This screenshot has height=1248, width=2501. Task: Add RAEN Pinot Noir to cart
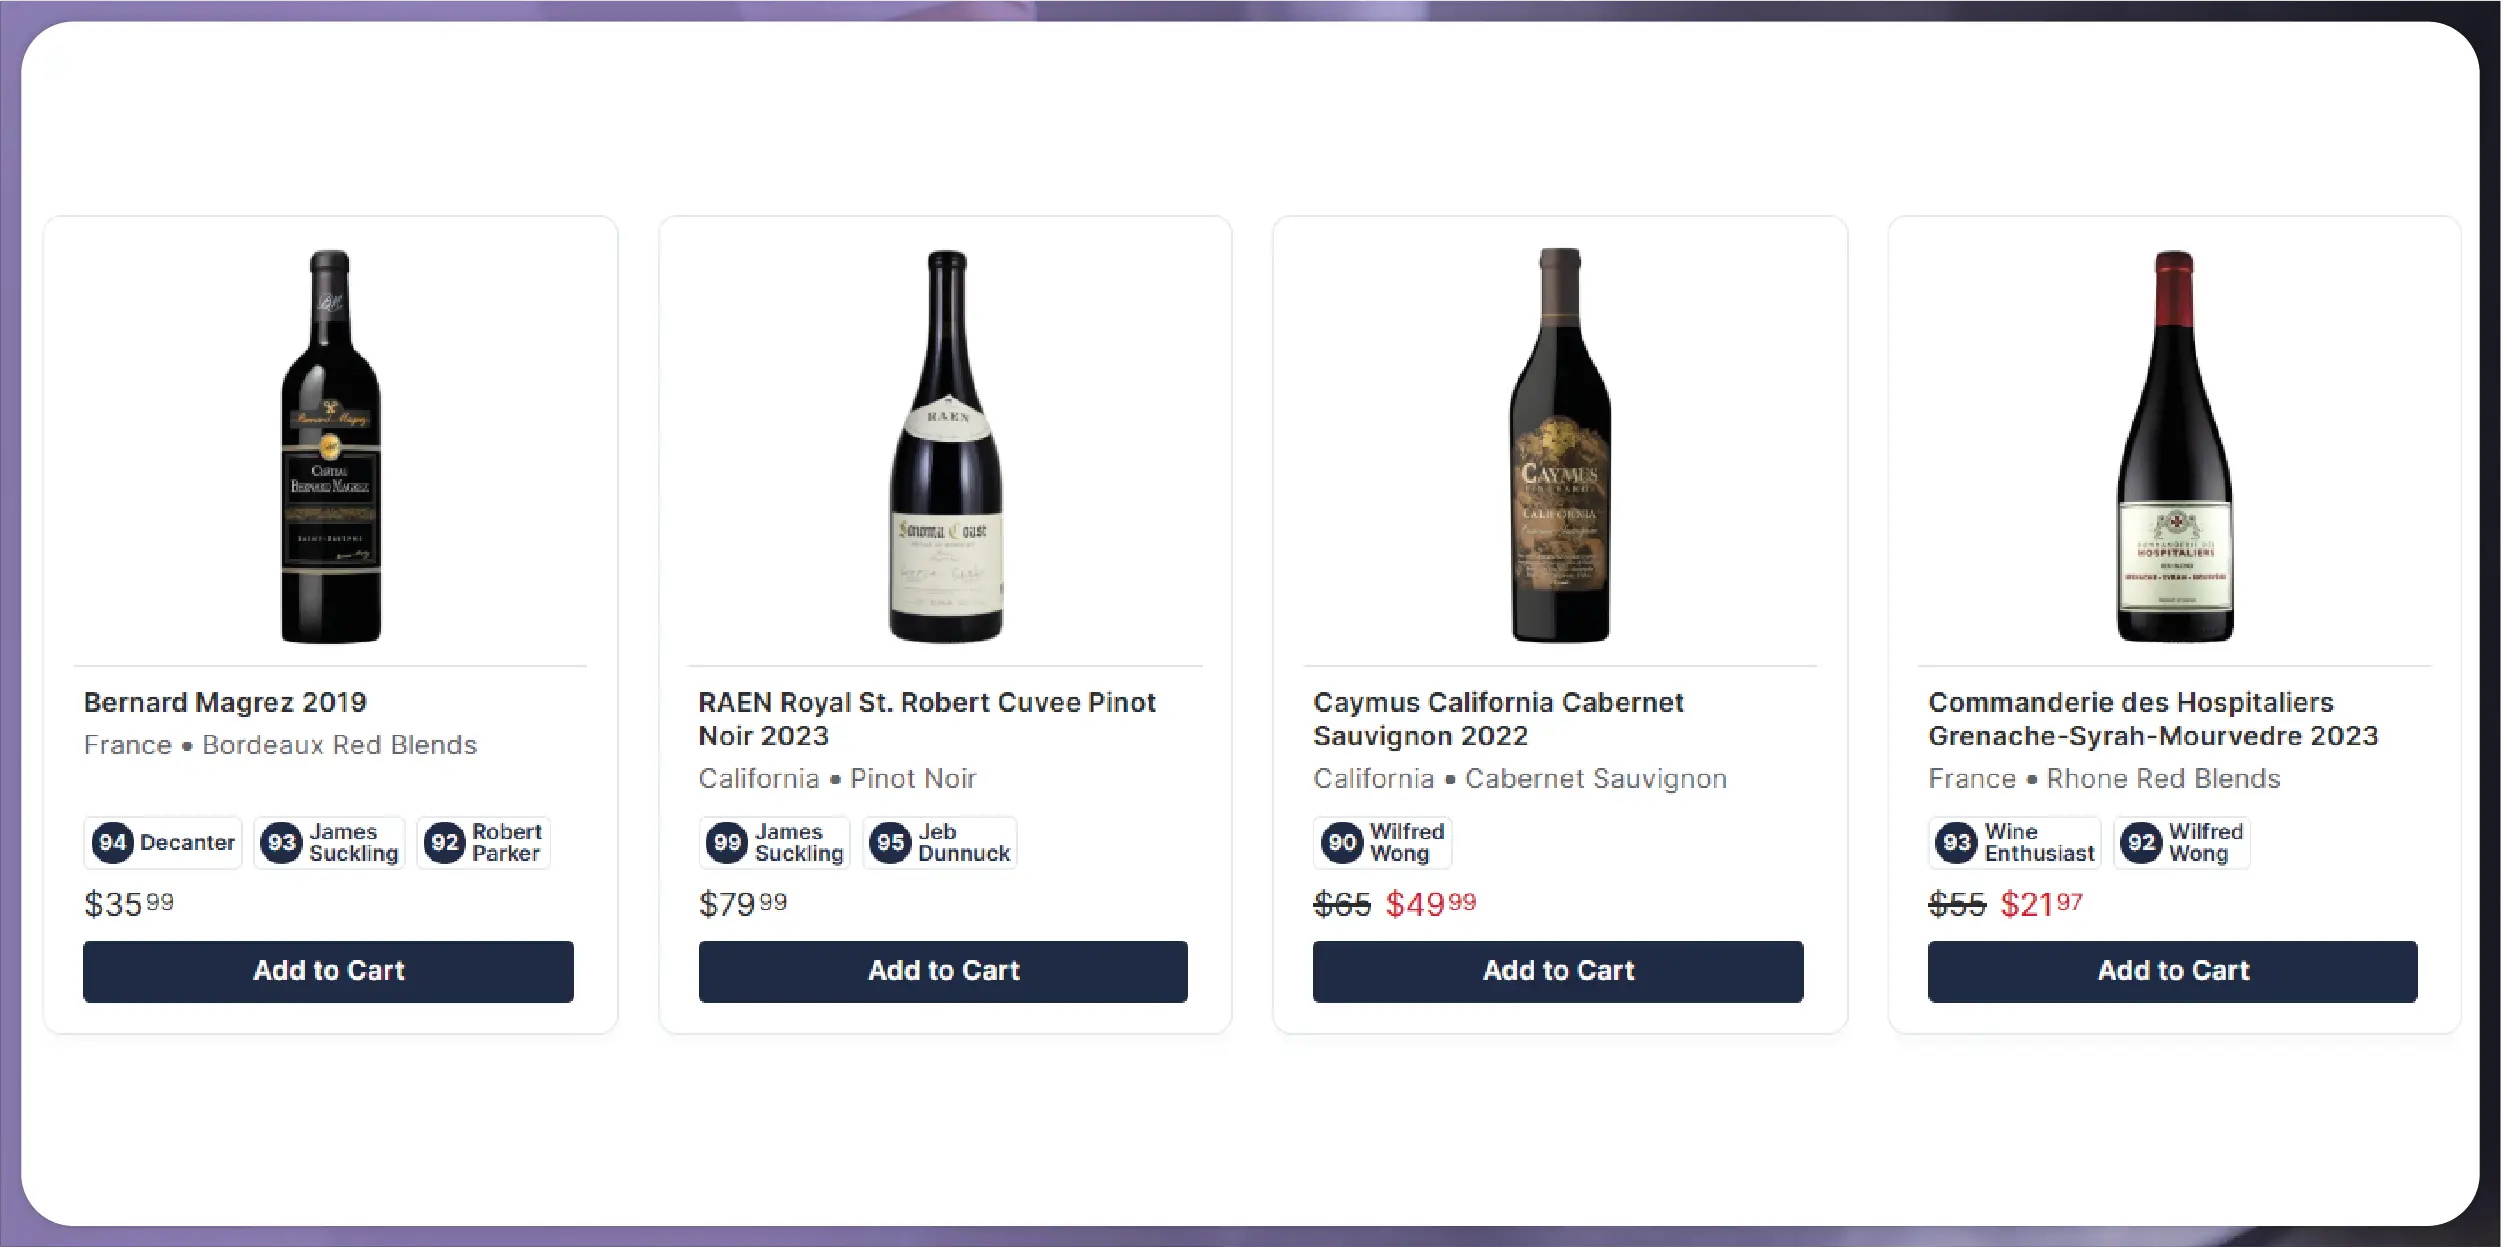pyautogui.click(x=943, y=971)
